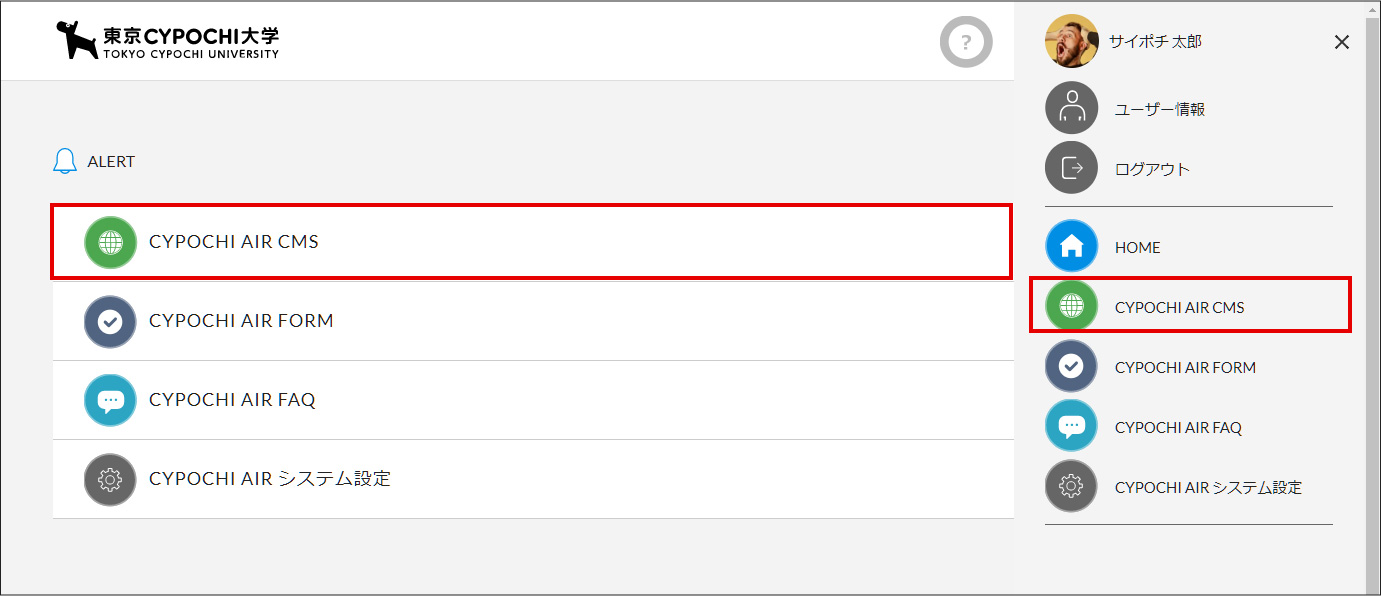The width and height of the screenshot is (1381, 596).
Task: Click the side panel green globe icon
Action: click(1071, 306)
